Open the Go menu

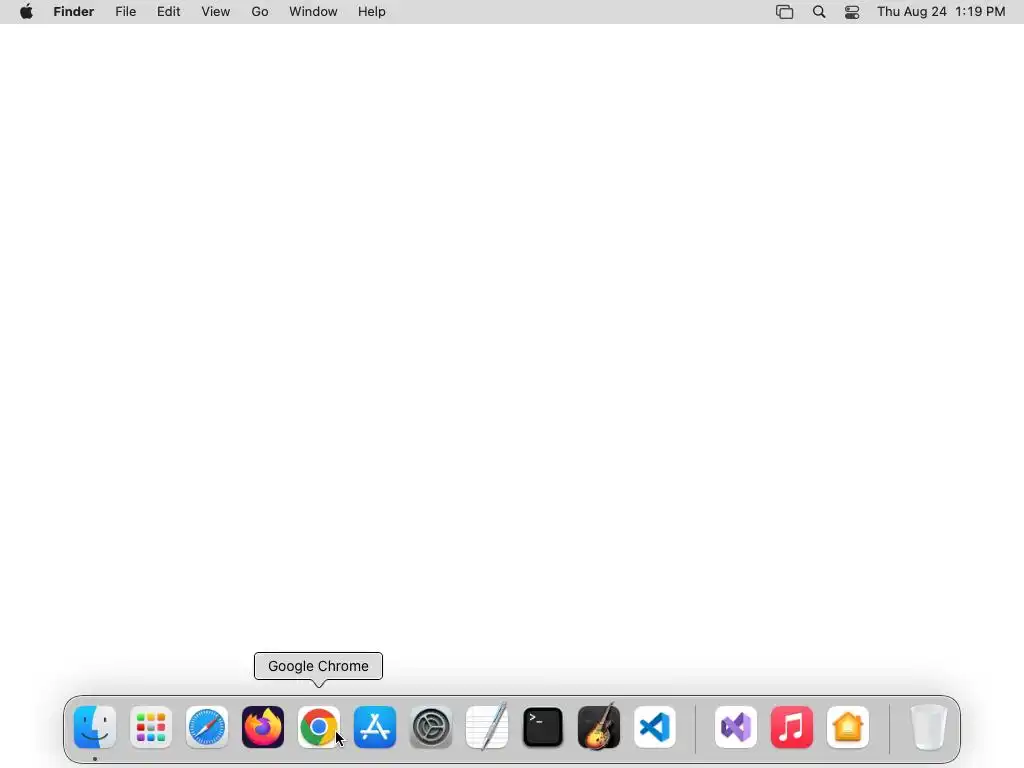260,12
